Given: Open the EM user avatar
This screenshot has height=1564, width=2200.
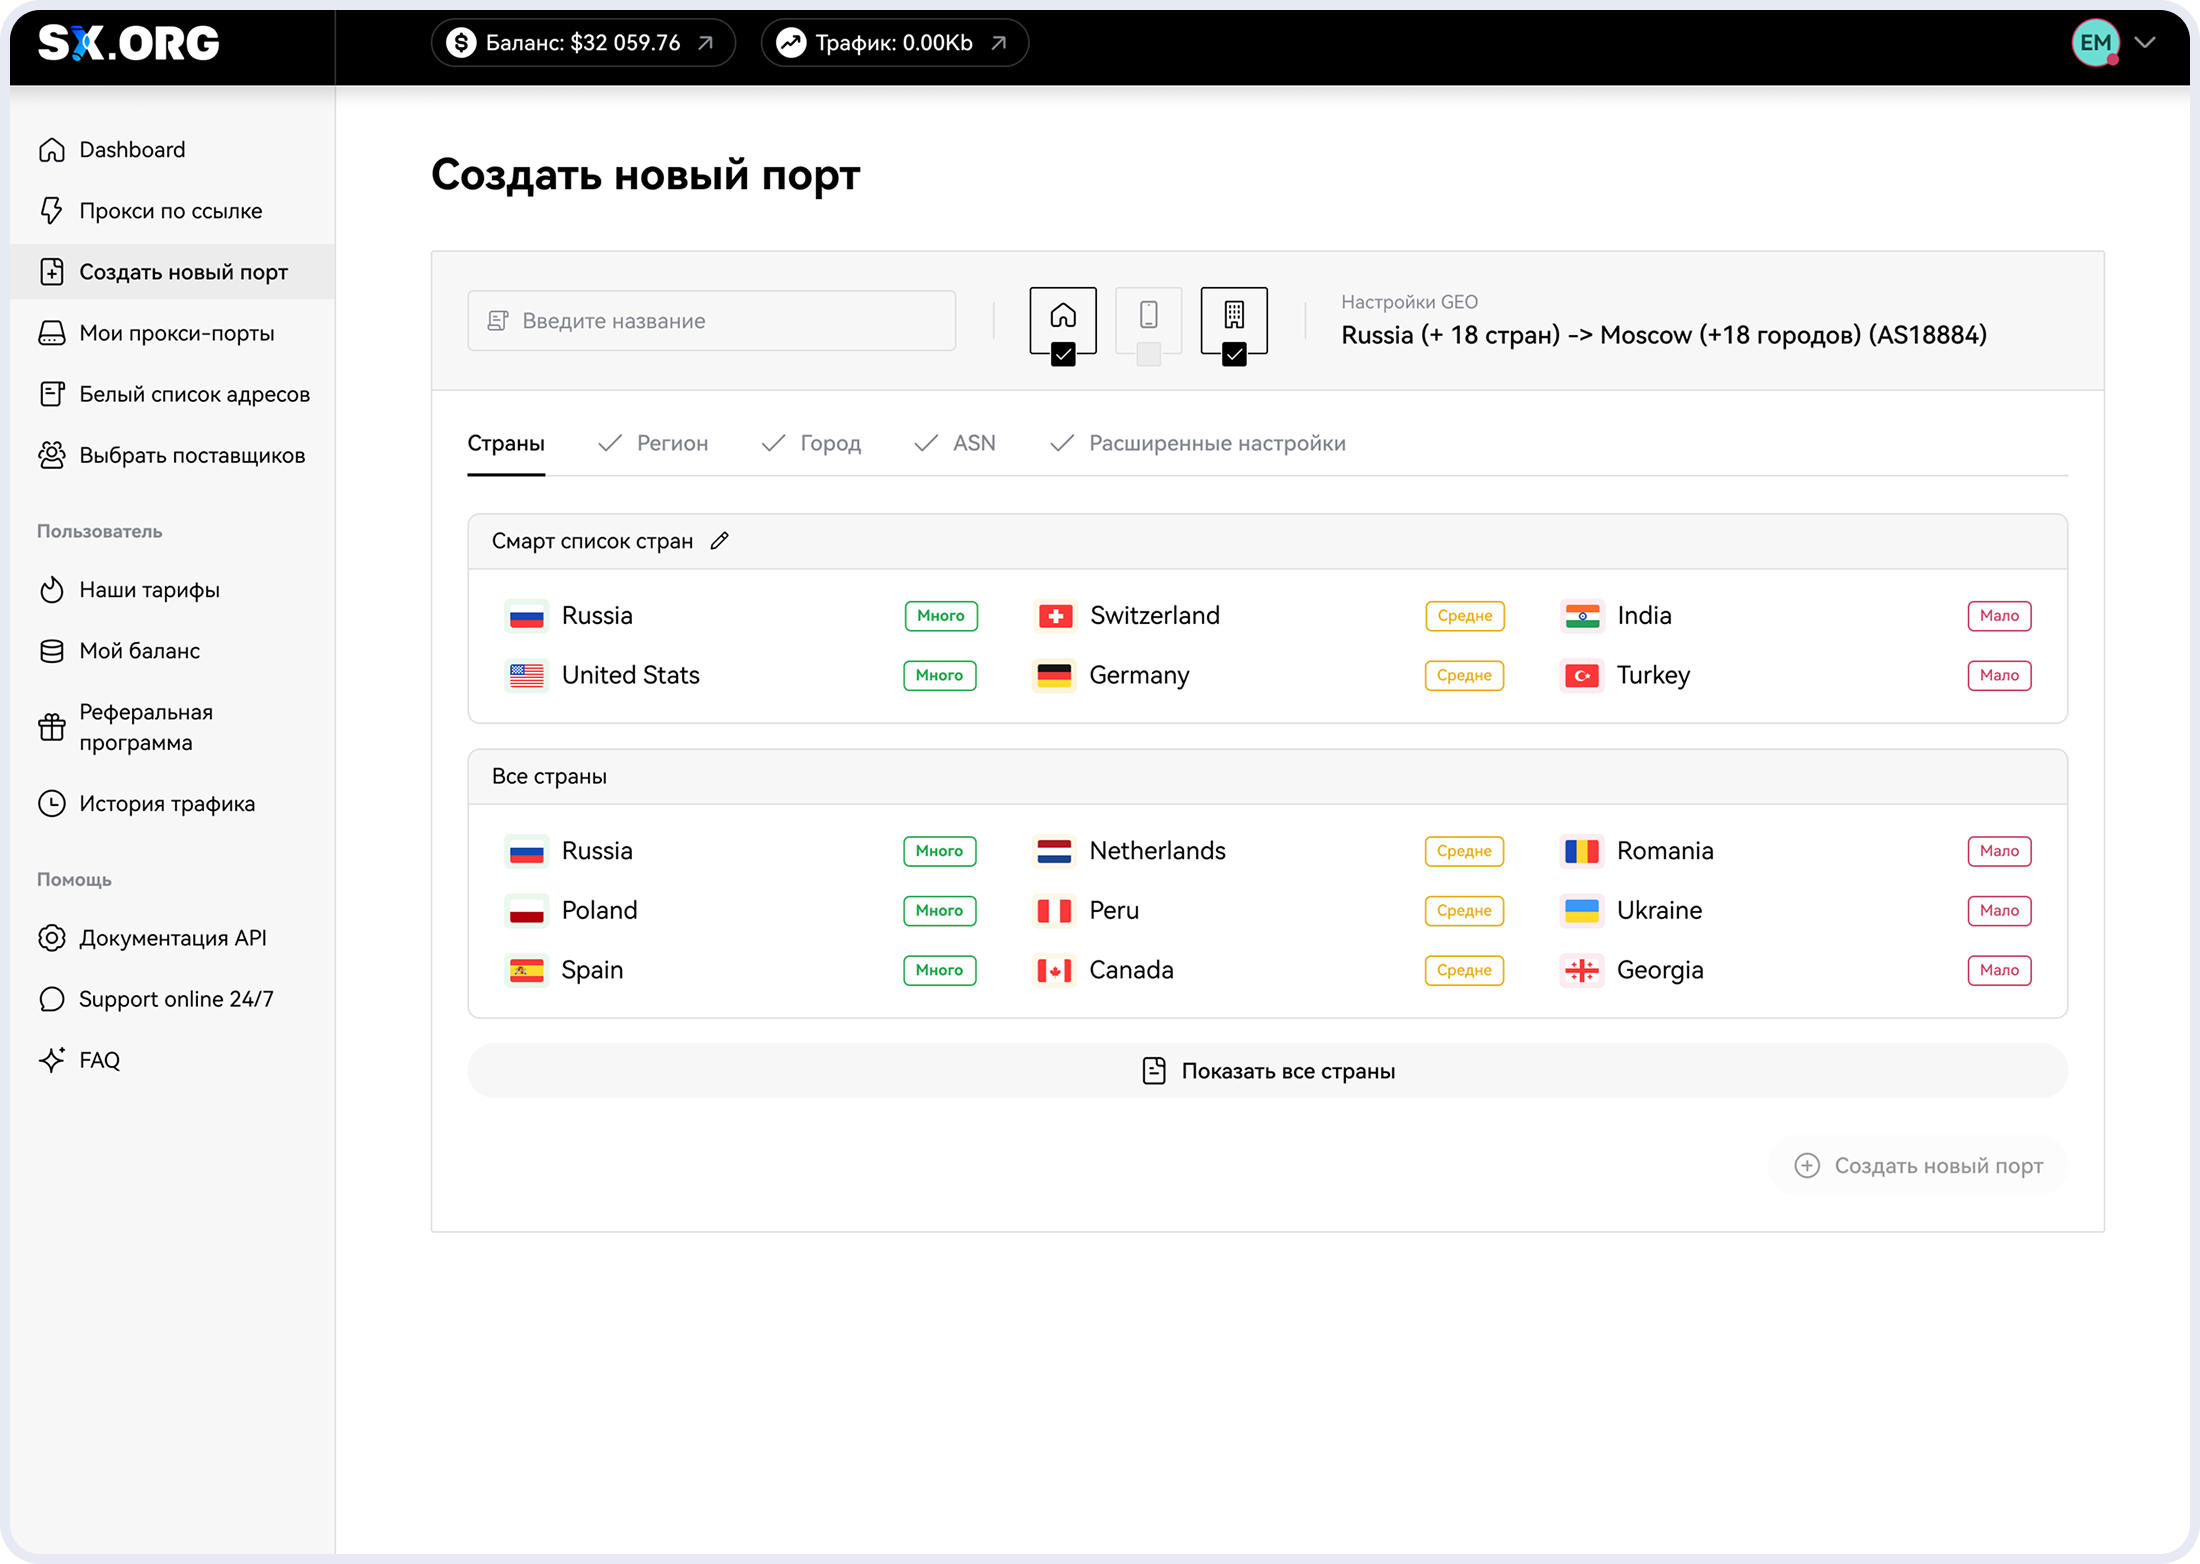Looking at the screenshot, I should 2095,43.
